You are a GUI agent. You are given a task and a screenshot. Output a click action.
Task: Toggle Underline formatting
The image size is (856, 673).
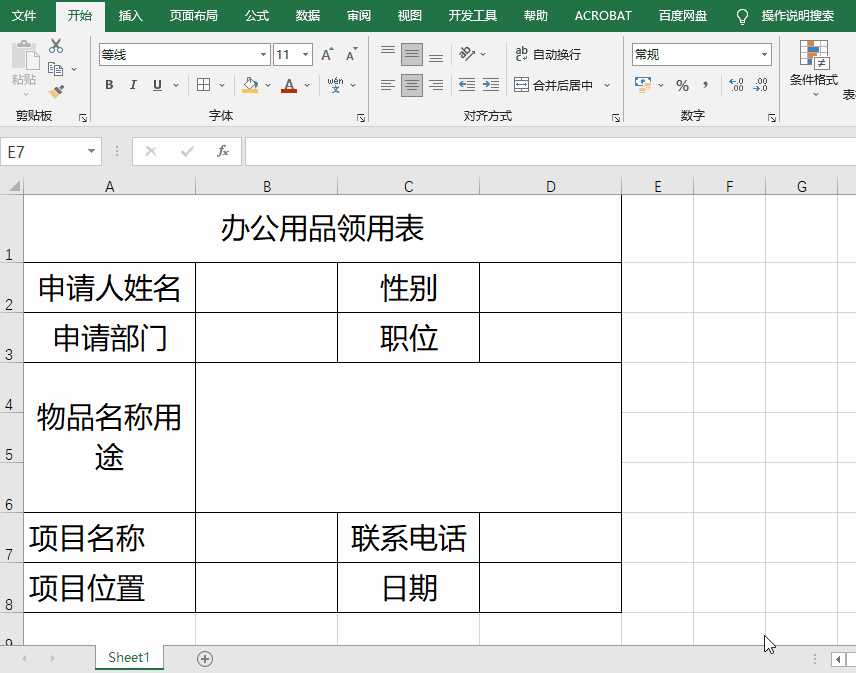[157, 85]
